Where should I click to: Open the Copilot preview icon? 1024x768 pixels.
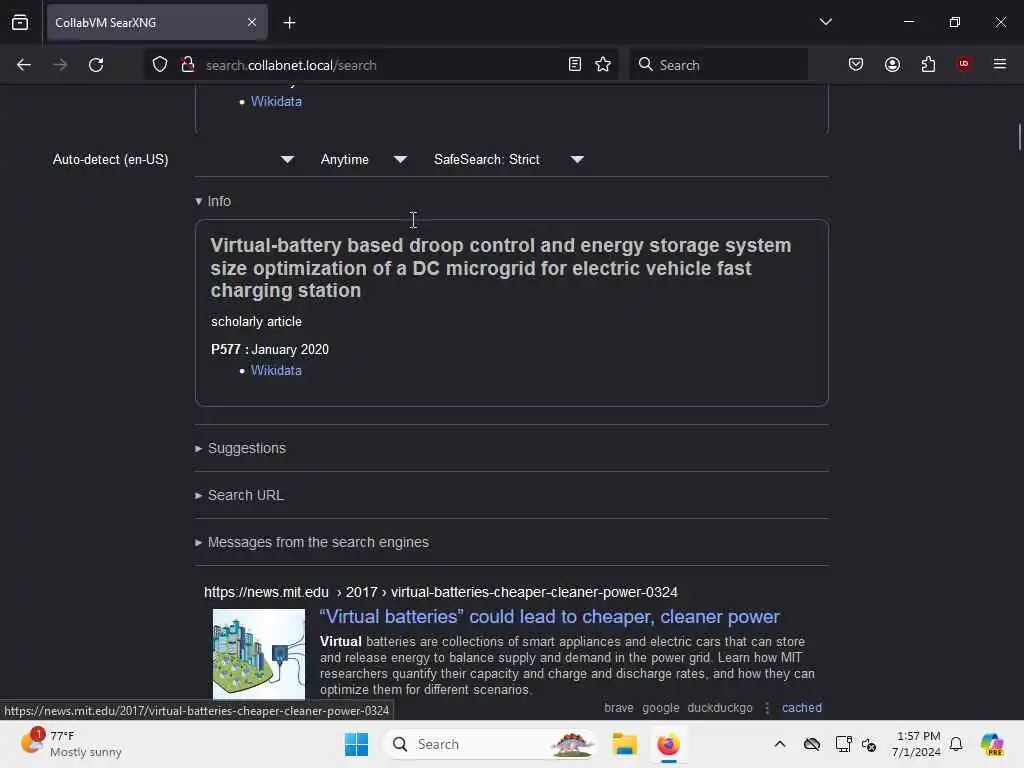992,744
